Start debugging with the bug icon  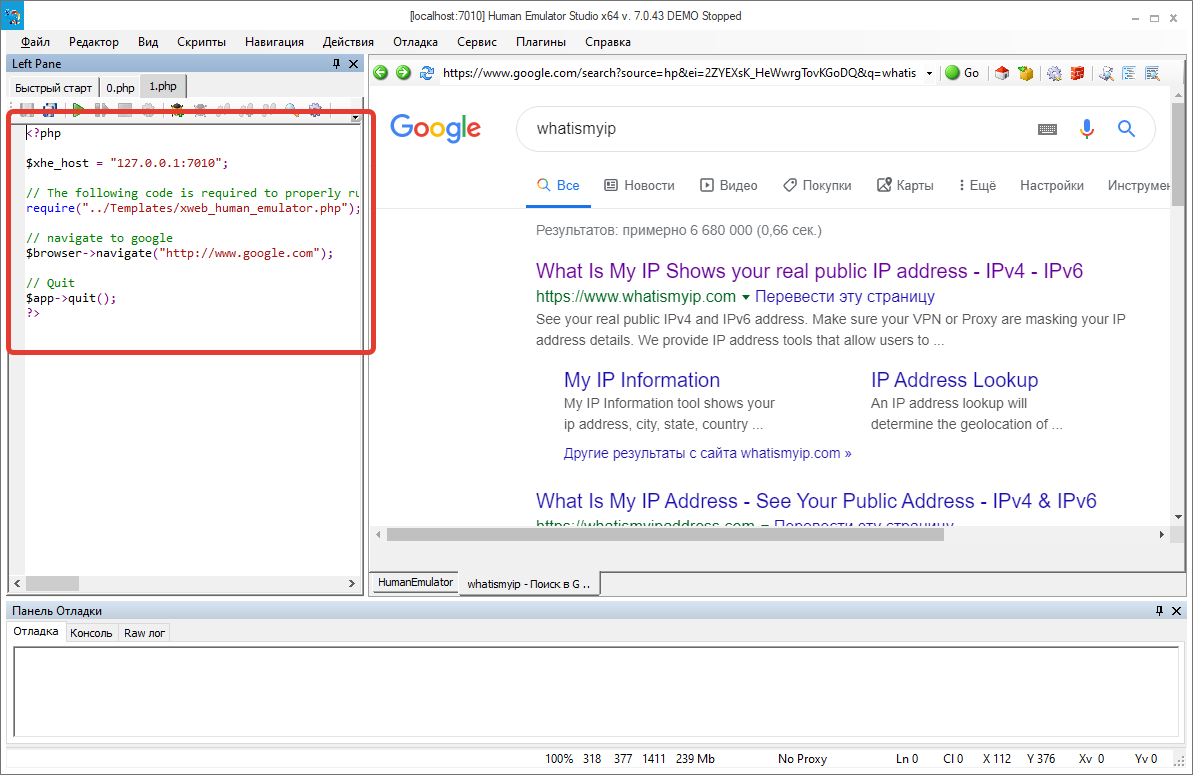pyautogui.click(x=177, y=110)
